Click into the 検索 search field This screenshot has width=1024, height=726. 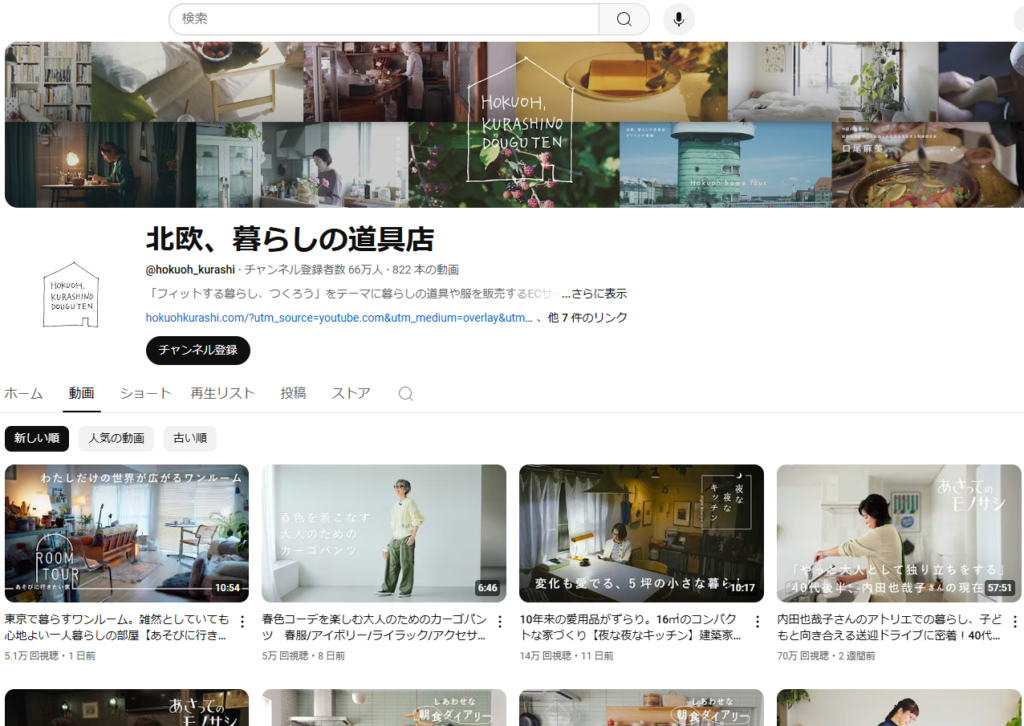pyautogui.click(x=385, y=19)
